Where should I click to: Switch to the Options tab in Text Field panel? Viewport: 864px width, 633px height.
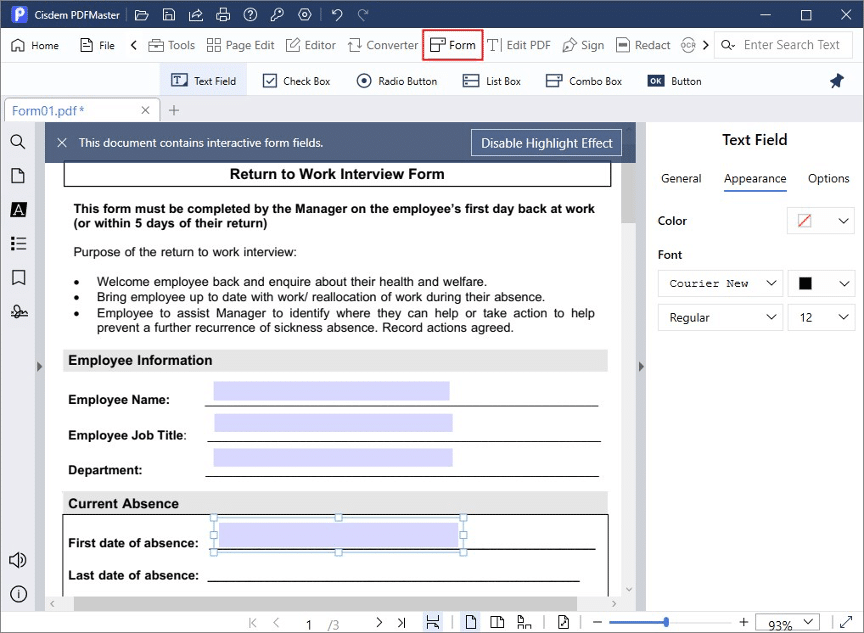click(828, 178)
